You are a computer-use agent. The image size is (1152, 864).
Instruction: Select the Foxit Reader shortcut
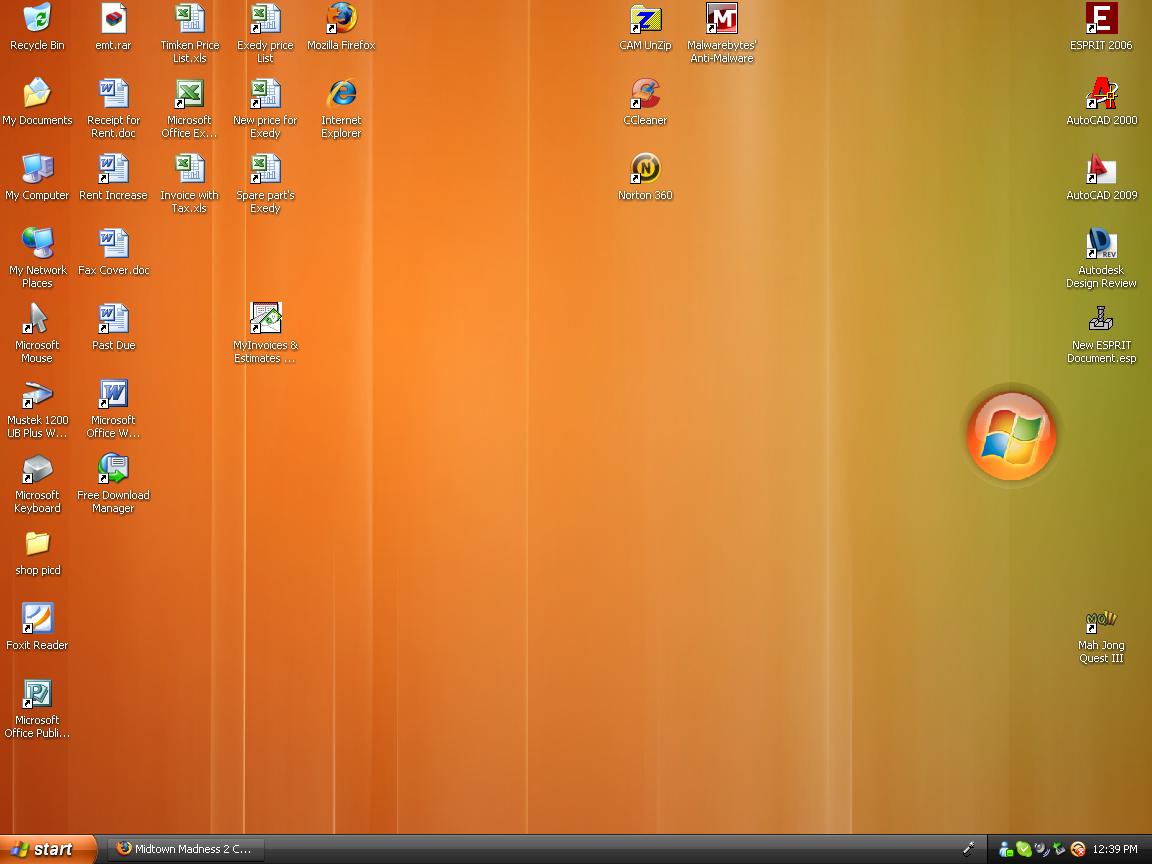pos(37,619)
